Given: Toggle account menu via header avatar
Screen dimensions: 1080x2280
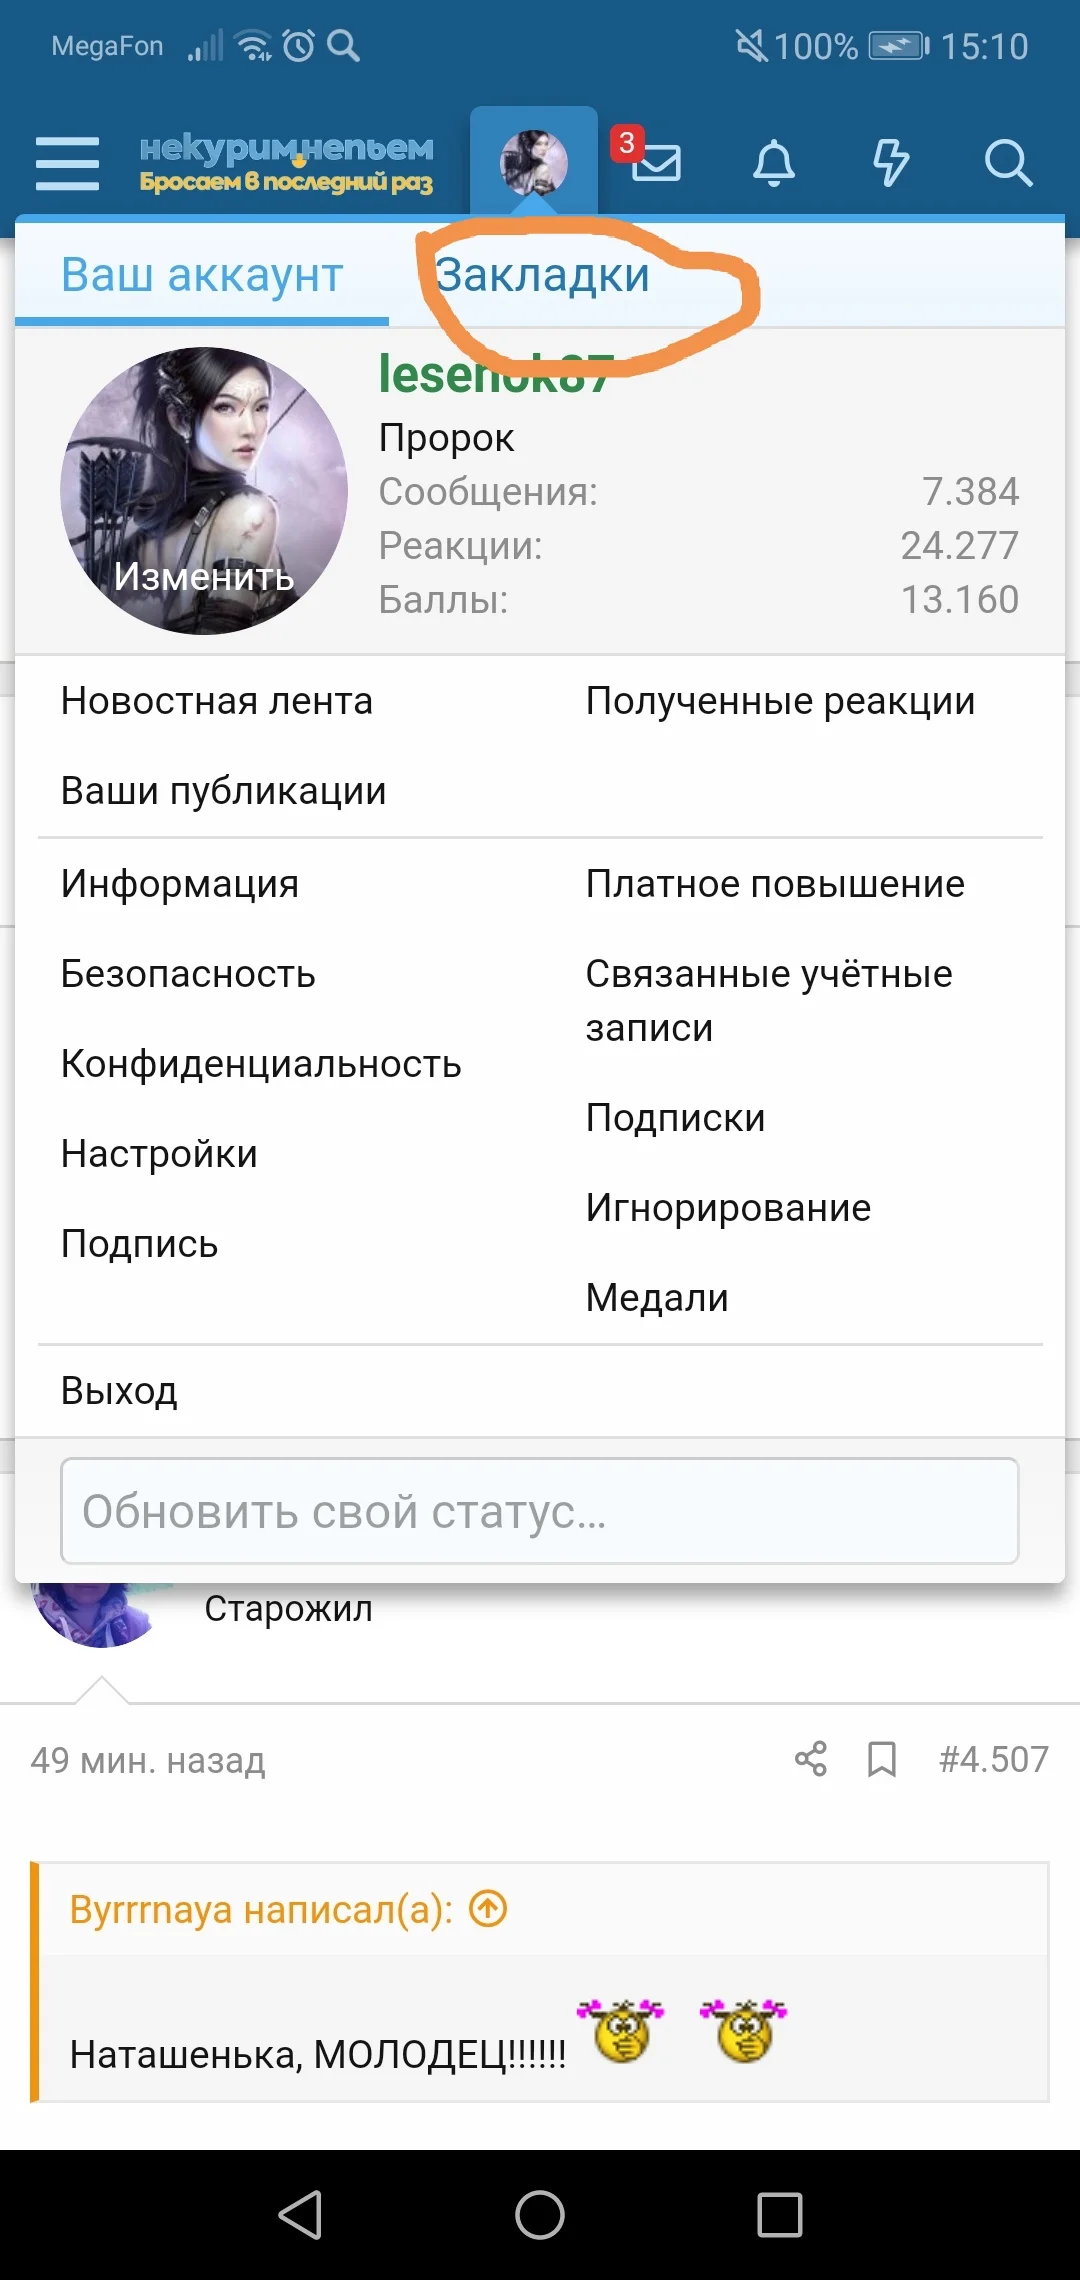Looking at the screenshot, I should tap(534, 162).
